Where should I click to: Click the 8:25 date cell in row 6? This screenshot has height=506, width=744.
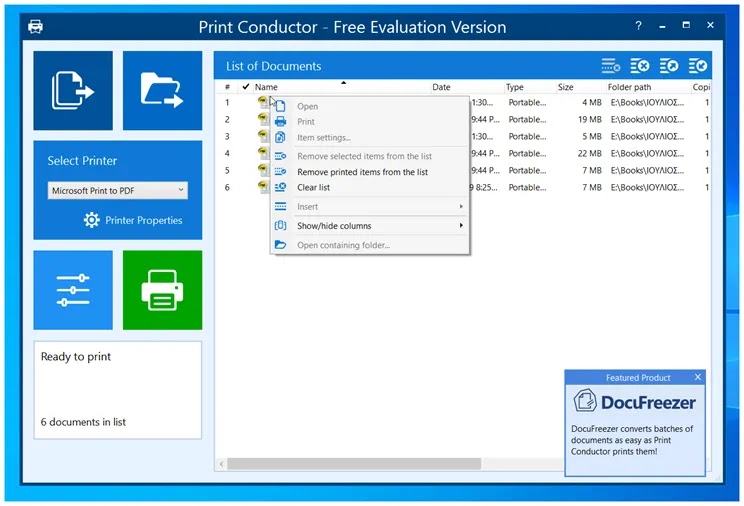pyautogui.click(x=484, y=187)
